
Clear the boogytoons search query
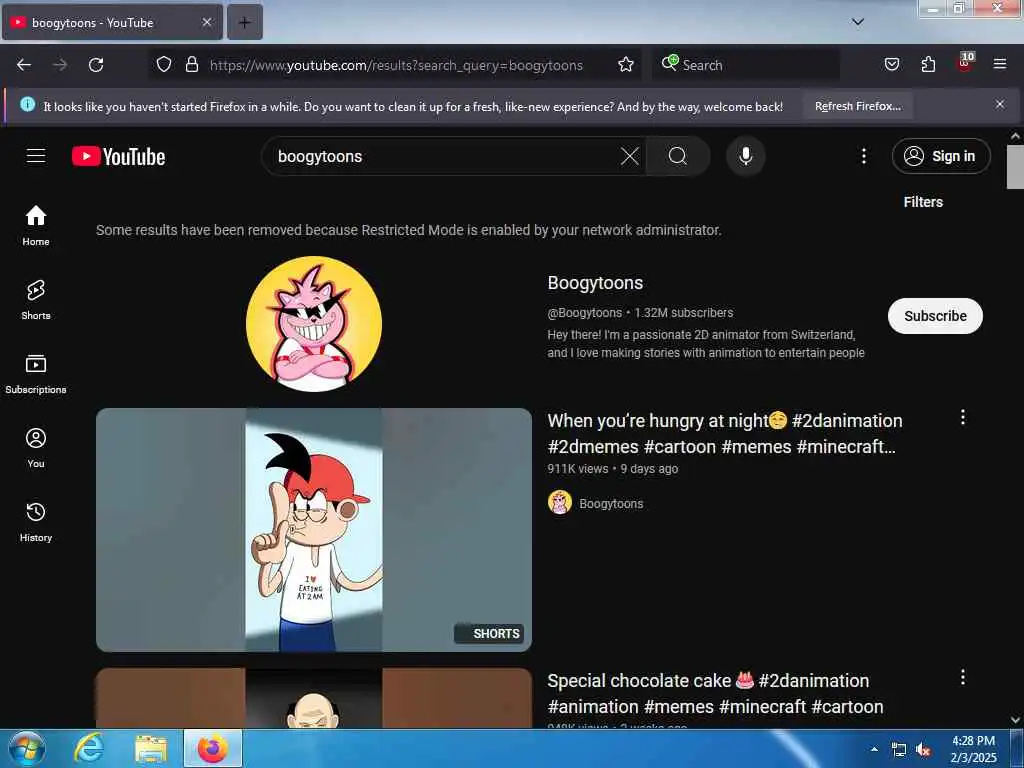[630, 156]
